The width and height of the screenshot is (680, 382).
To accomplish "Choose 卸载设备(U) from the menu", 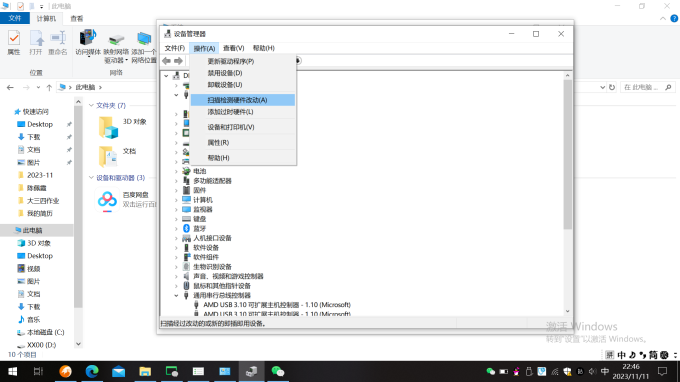I will coord(243,85).
